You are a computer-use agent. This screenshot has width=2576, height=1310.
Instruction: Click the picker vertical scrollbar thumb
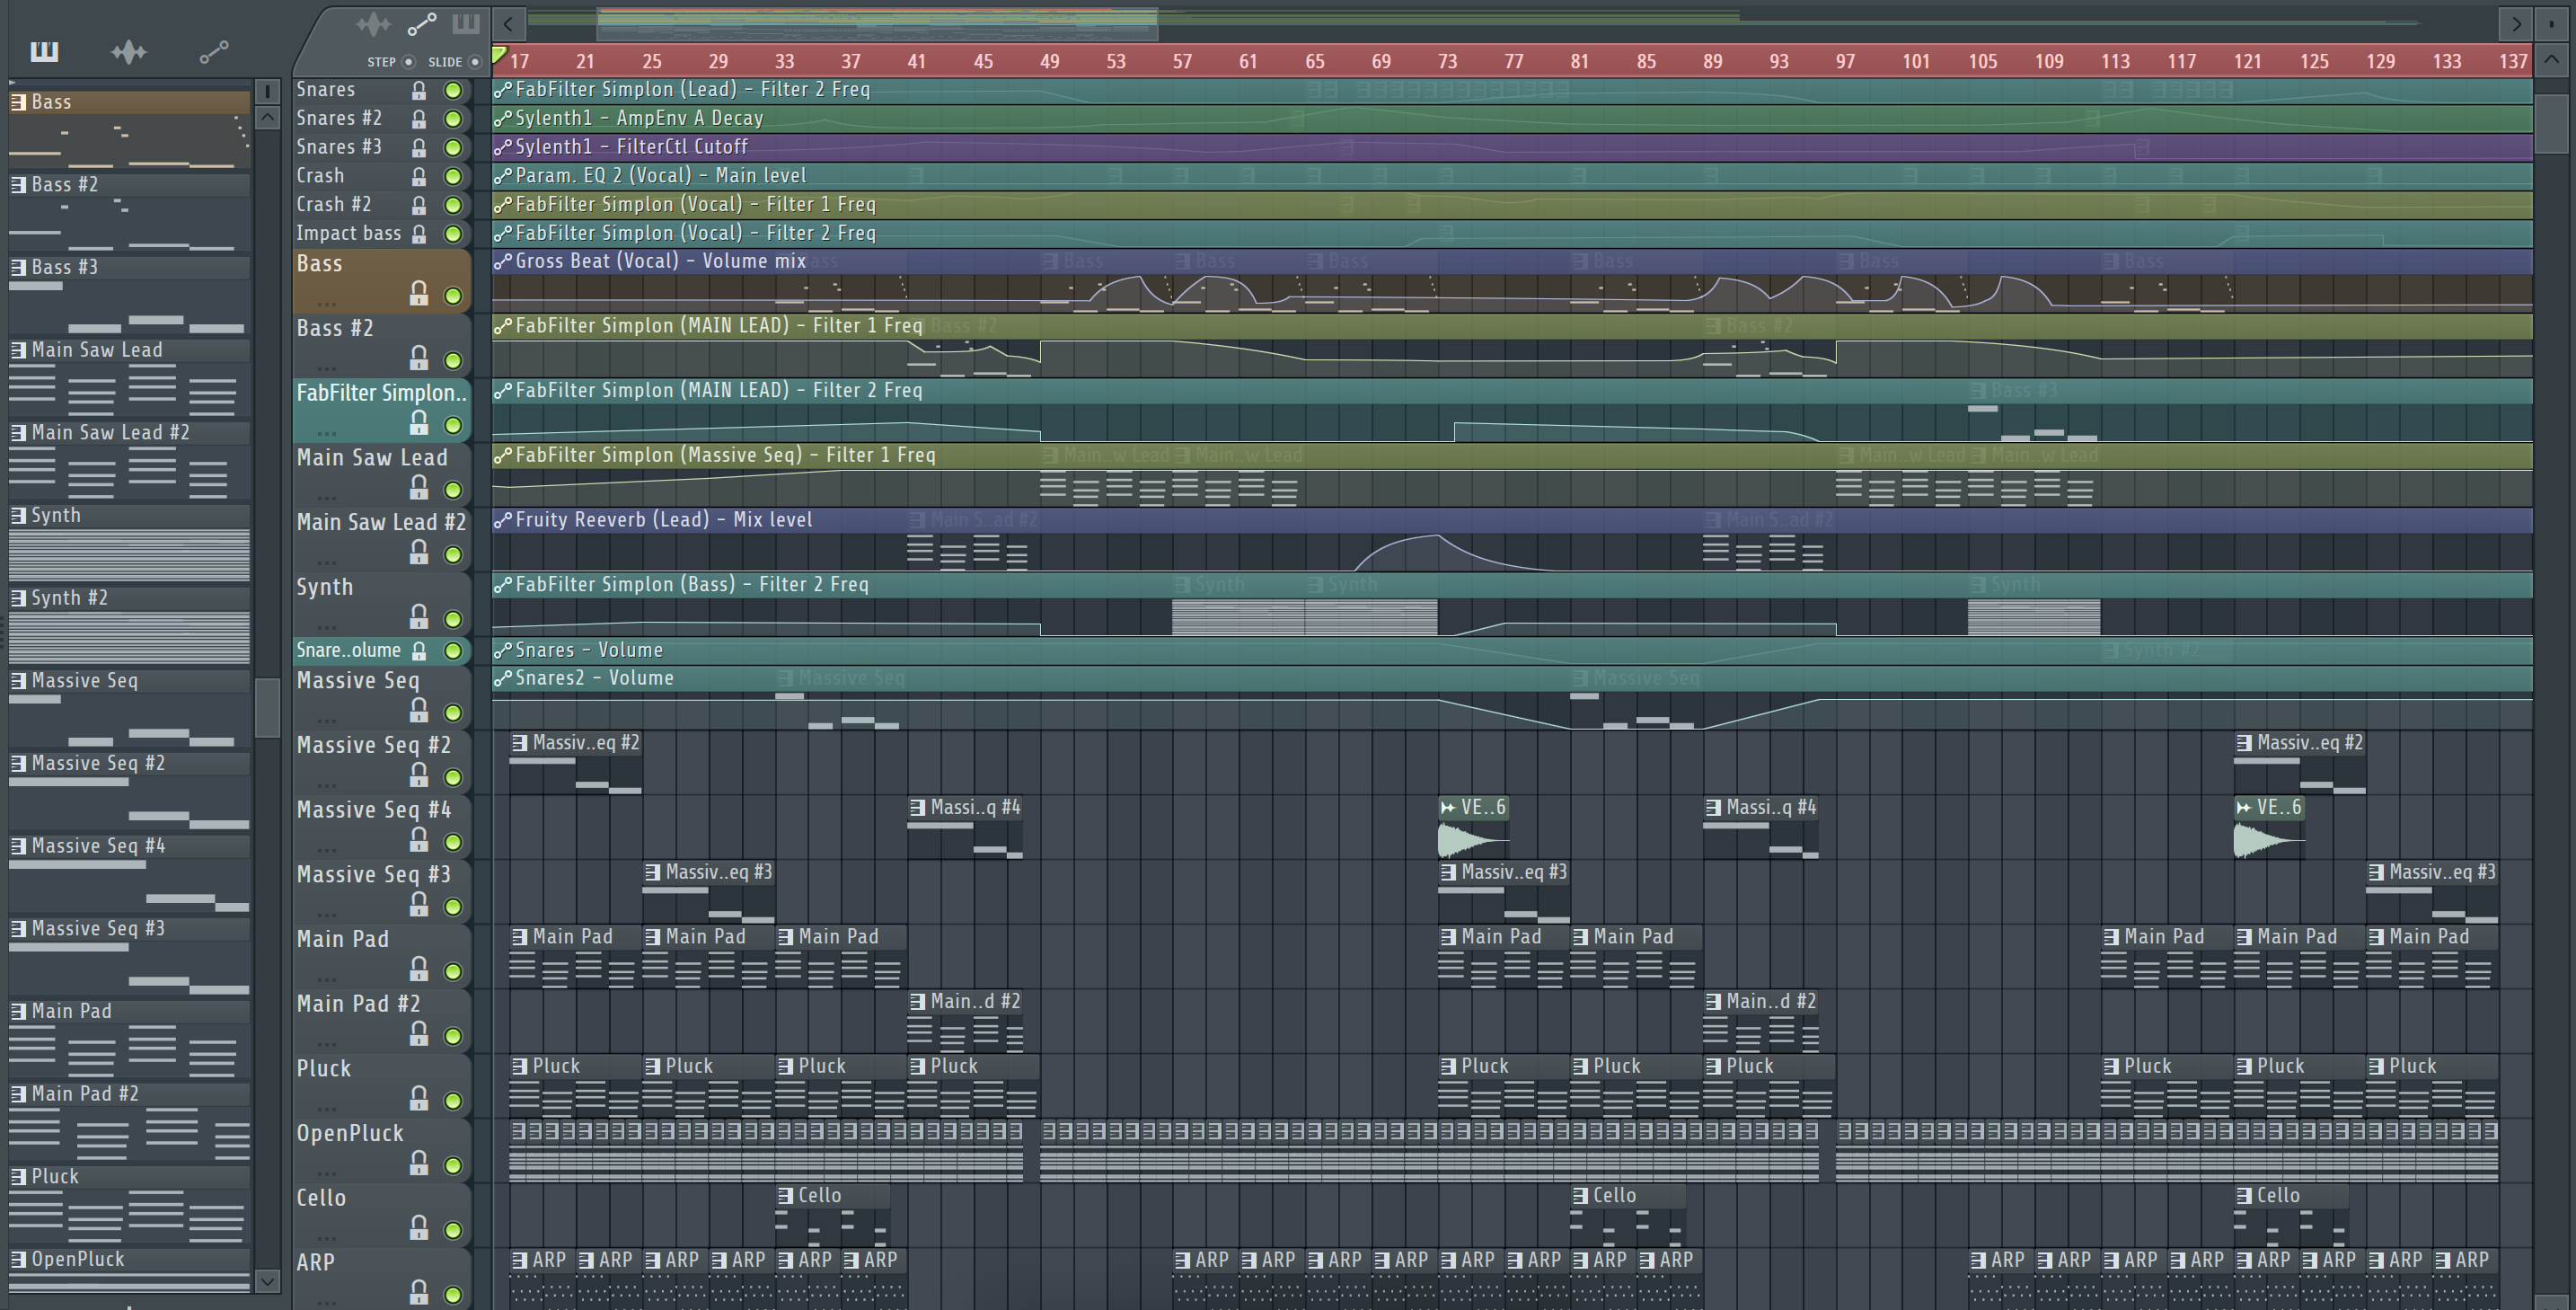click(x=267, y=708)
